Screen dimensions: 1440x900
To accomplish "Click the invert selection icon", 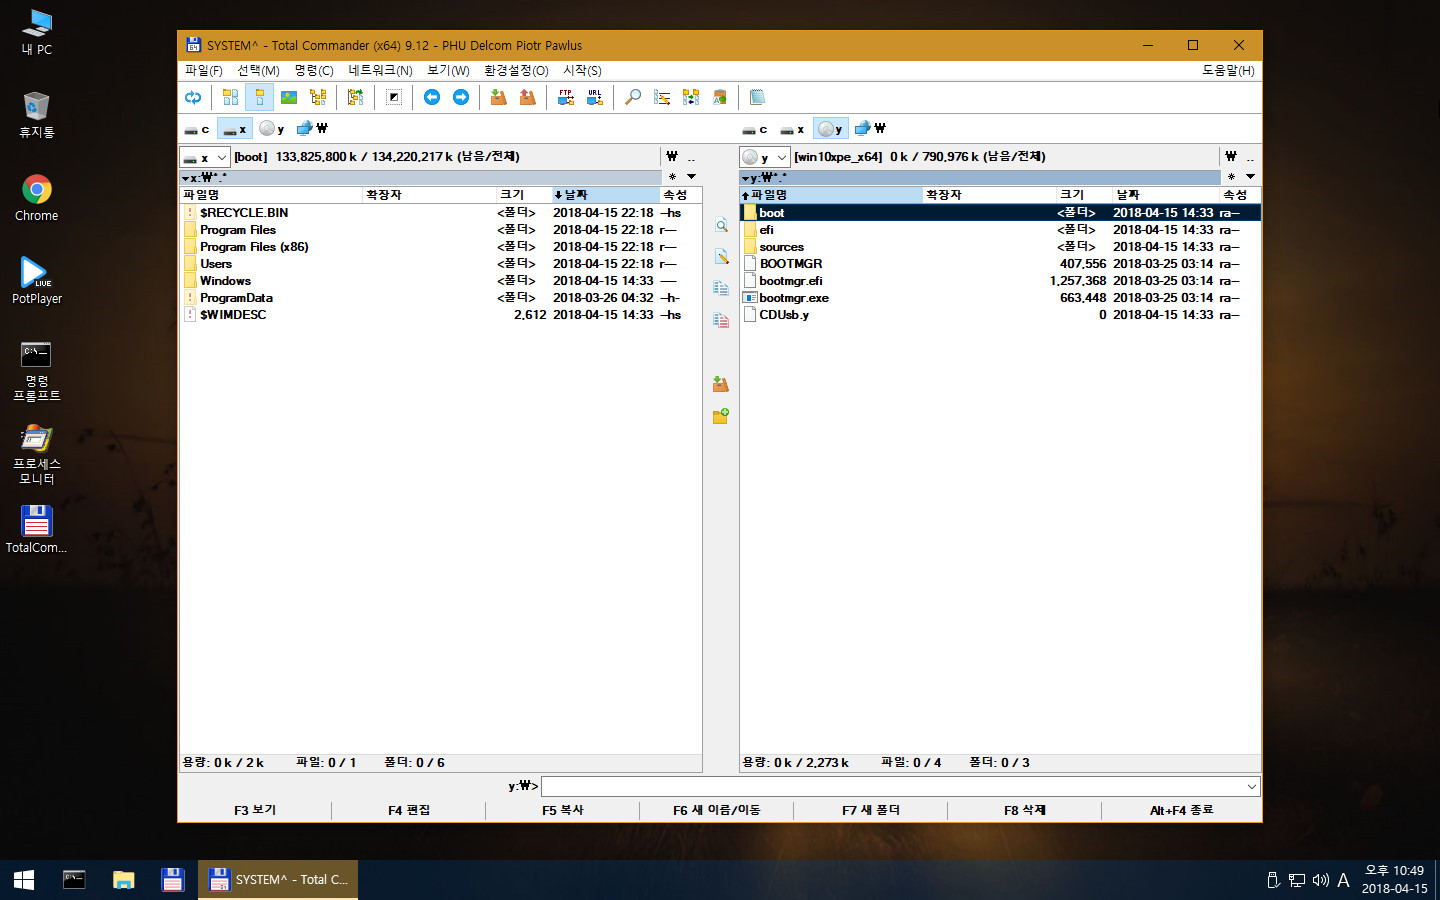I will click(394, 97).
